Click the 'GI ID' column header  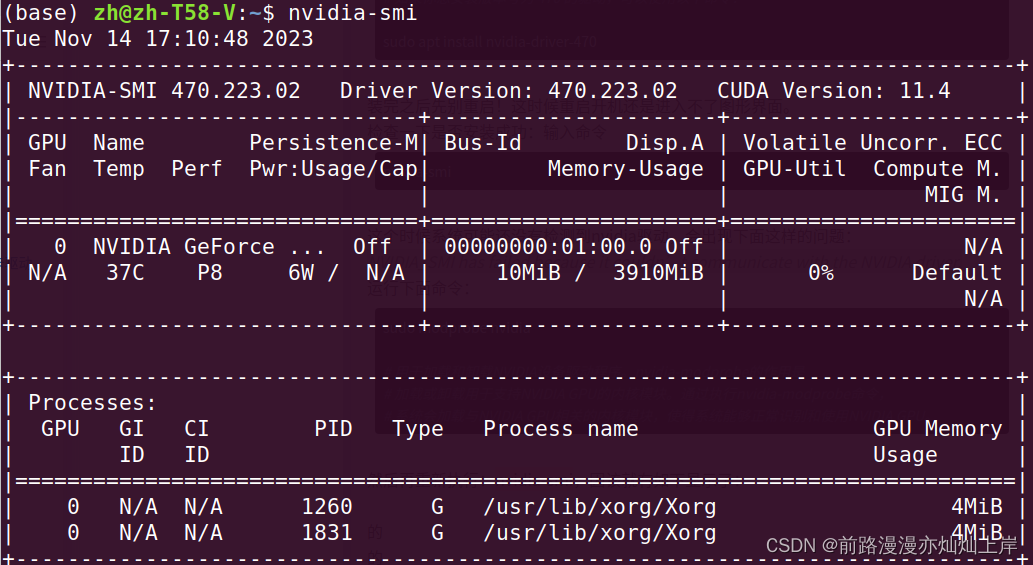click(x=132, y=441)
